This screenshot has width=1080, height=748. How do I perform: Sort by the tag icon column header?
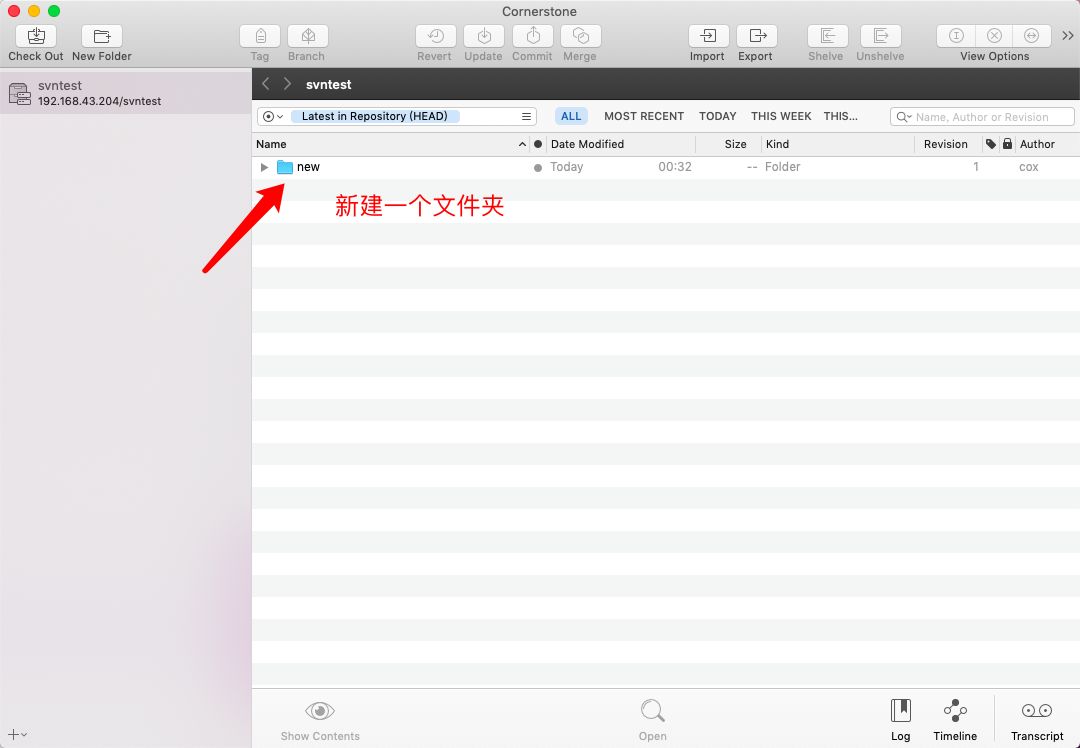pyautogui.click(x=991, y=144)
